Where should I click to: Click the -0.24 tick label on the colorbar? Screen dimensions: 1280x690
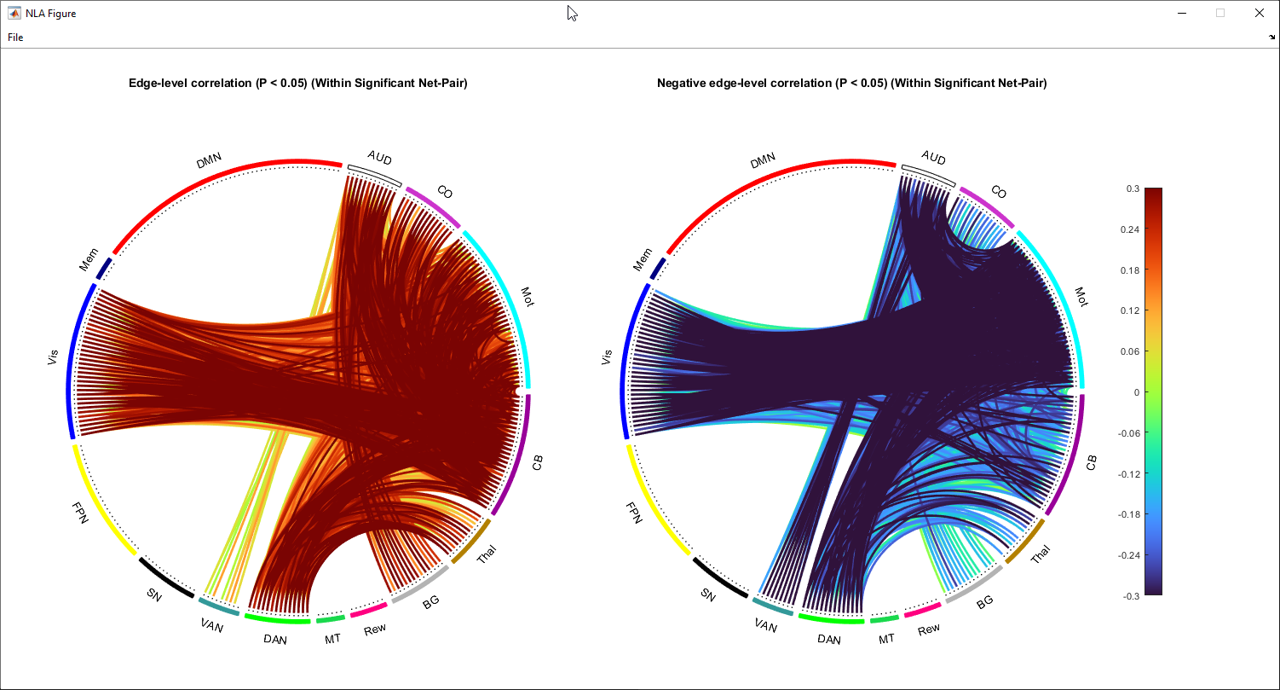(x=1128, y=555)
